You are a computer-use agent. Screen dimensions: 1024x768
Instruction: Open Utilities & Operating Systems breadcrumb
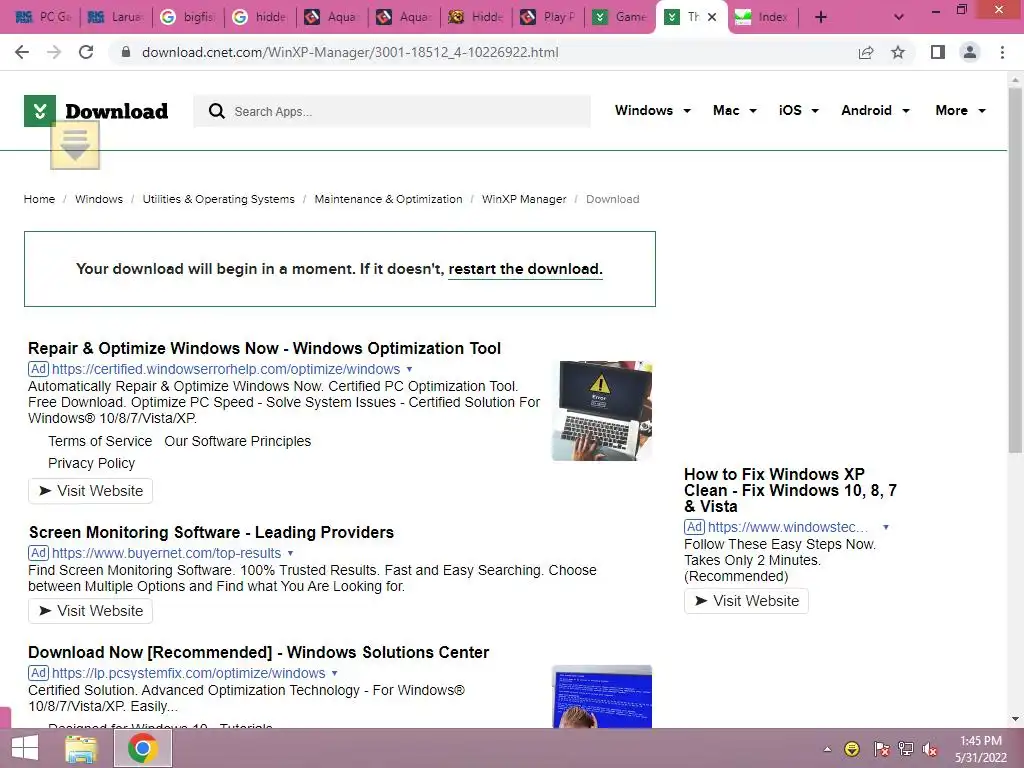coord(218,199)
